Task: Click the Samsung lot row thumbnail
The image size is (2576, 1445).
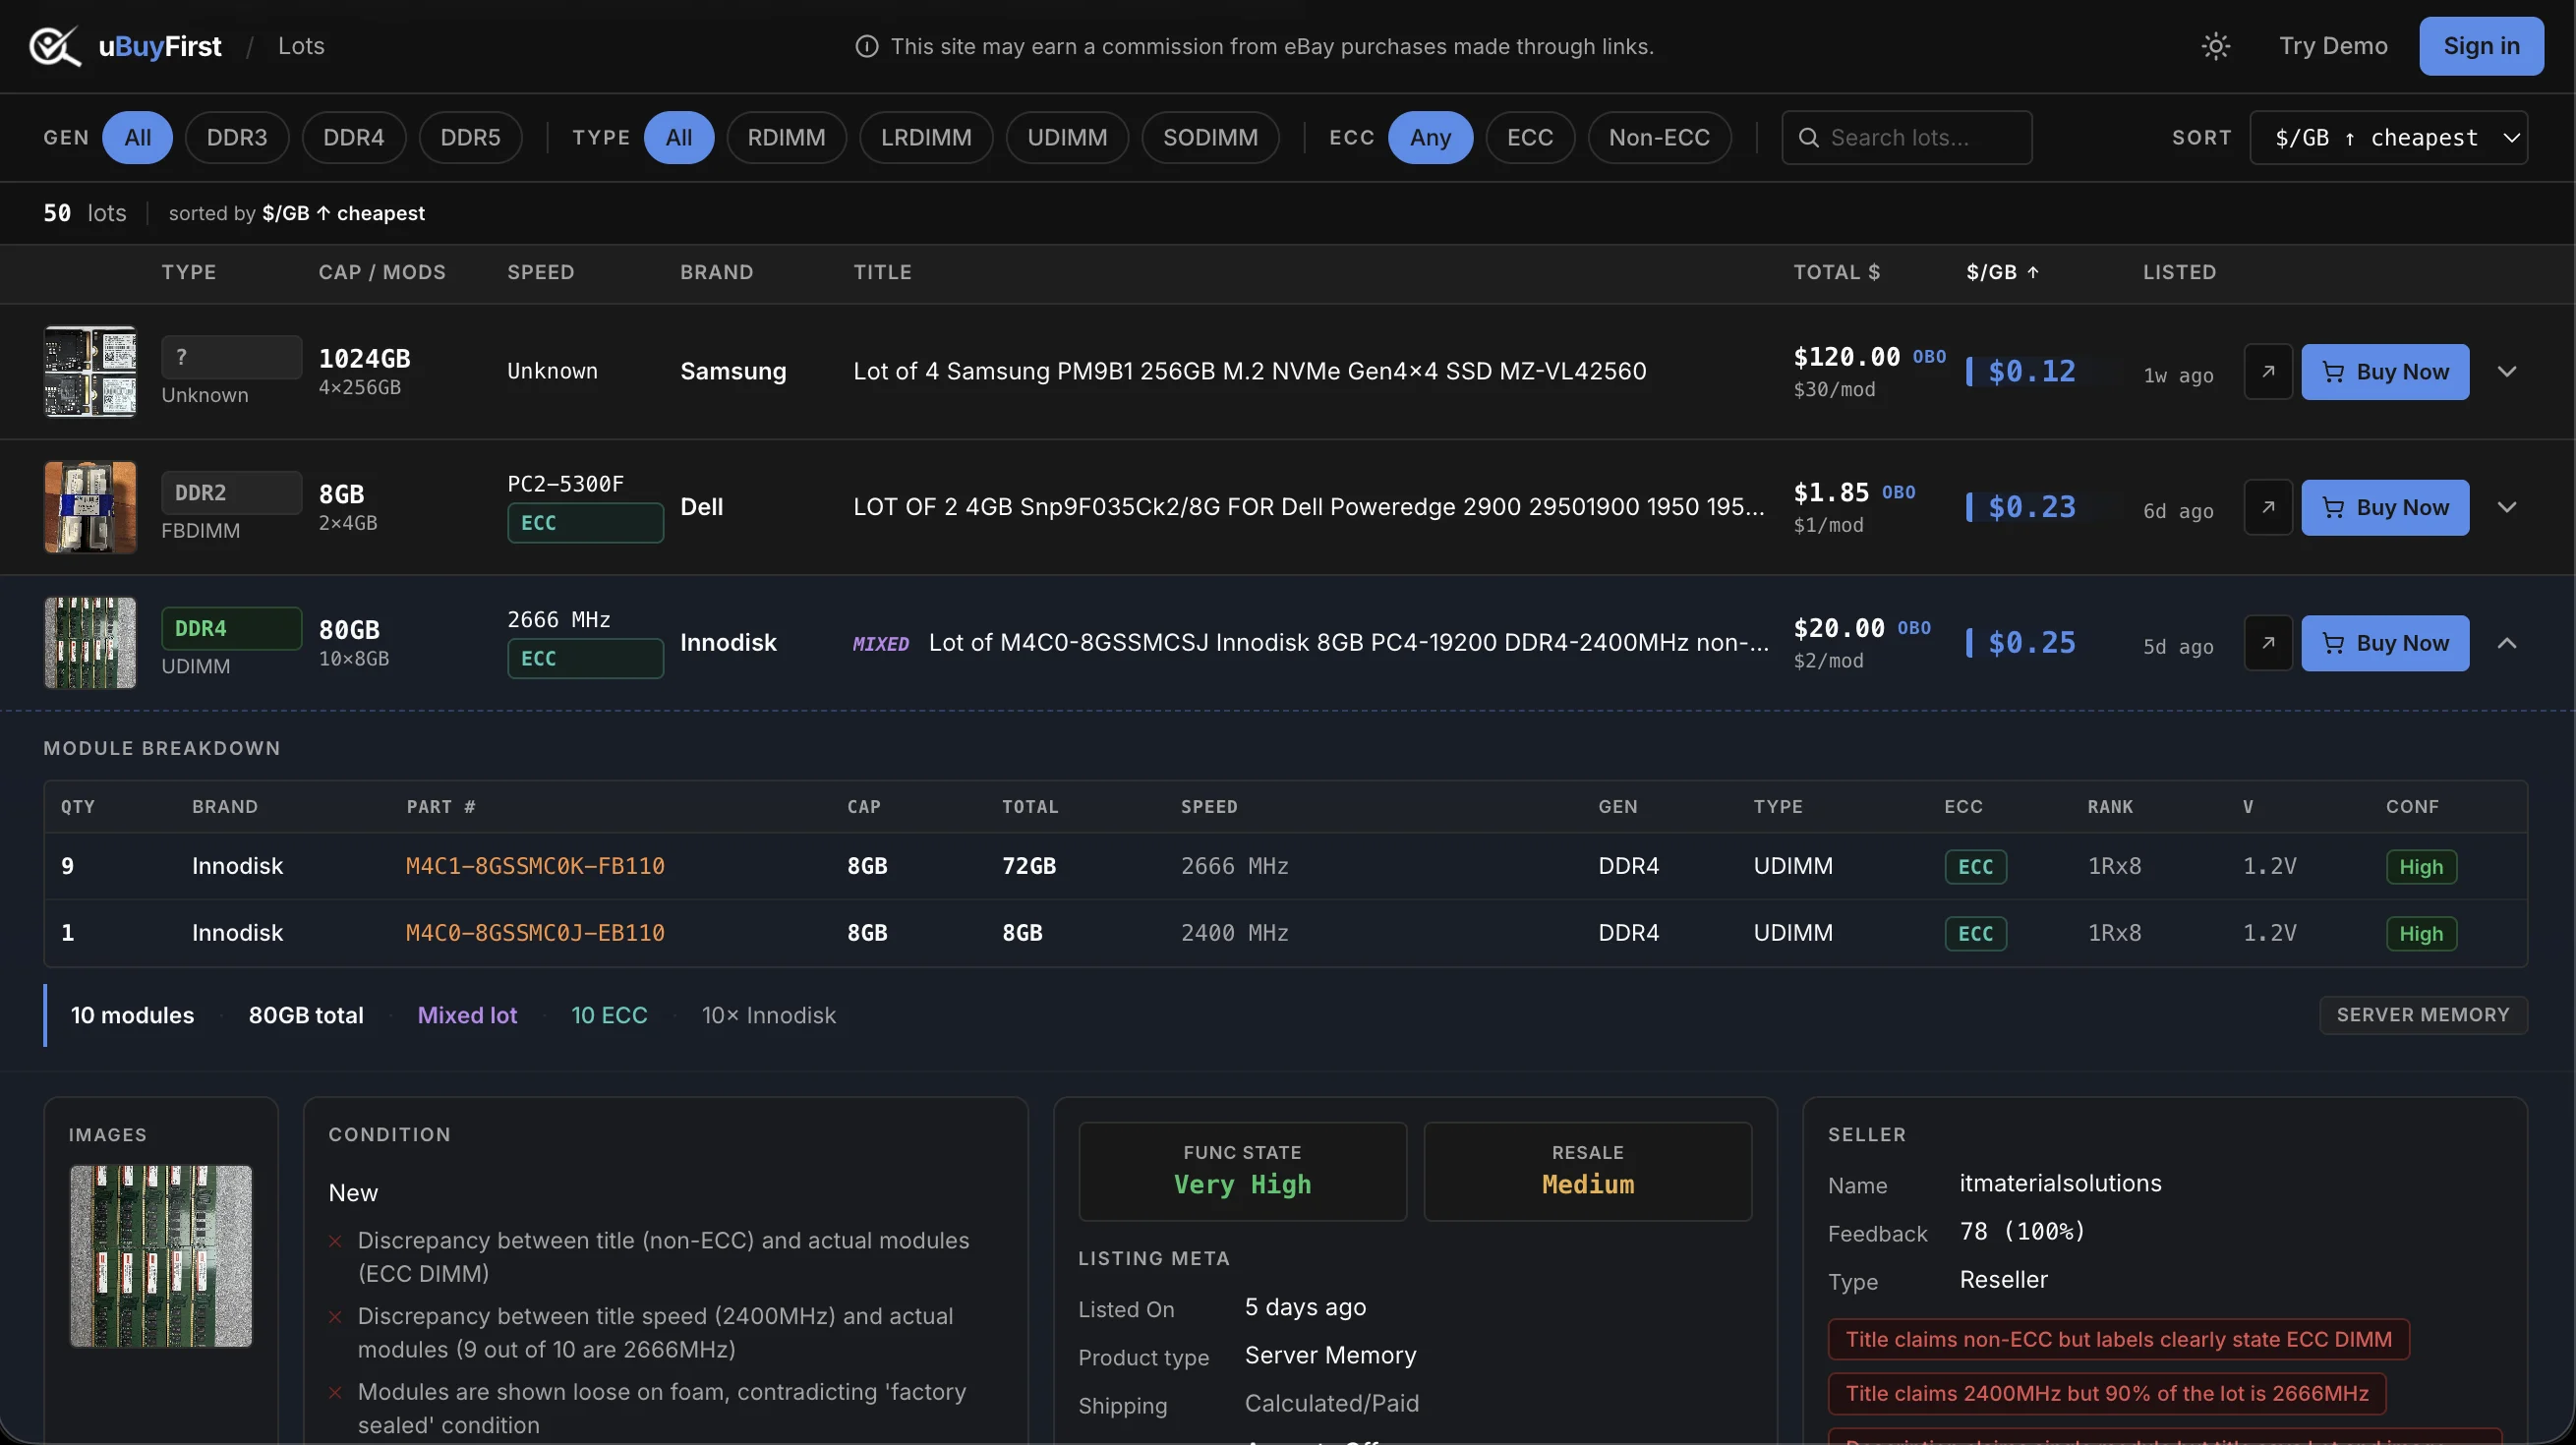Action: [90, 372]
